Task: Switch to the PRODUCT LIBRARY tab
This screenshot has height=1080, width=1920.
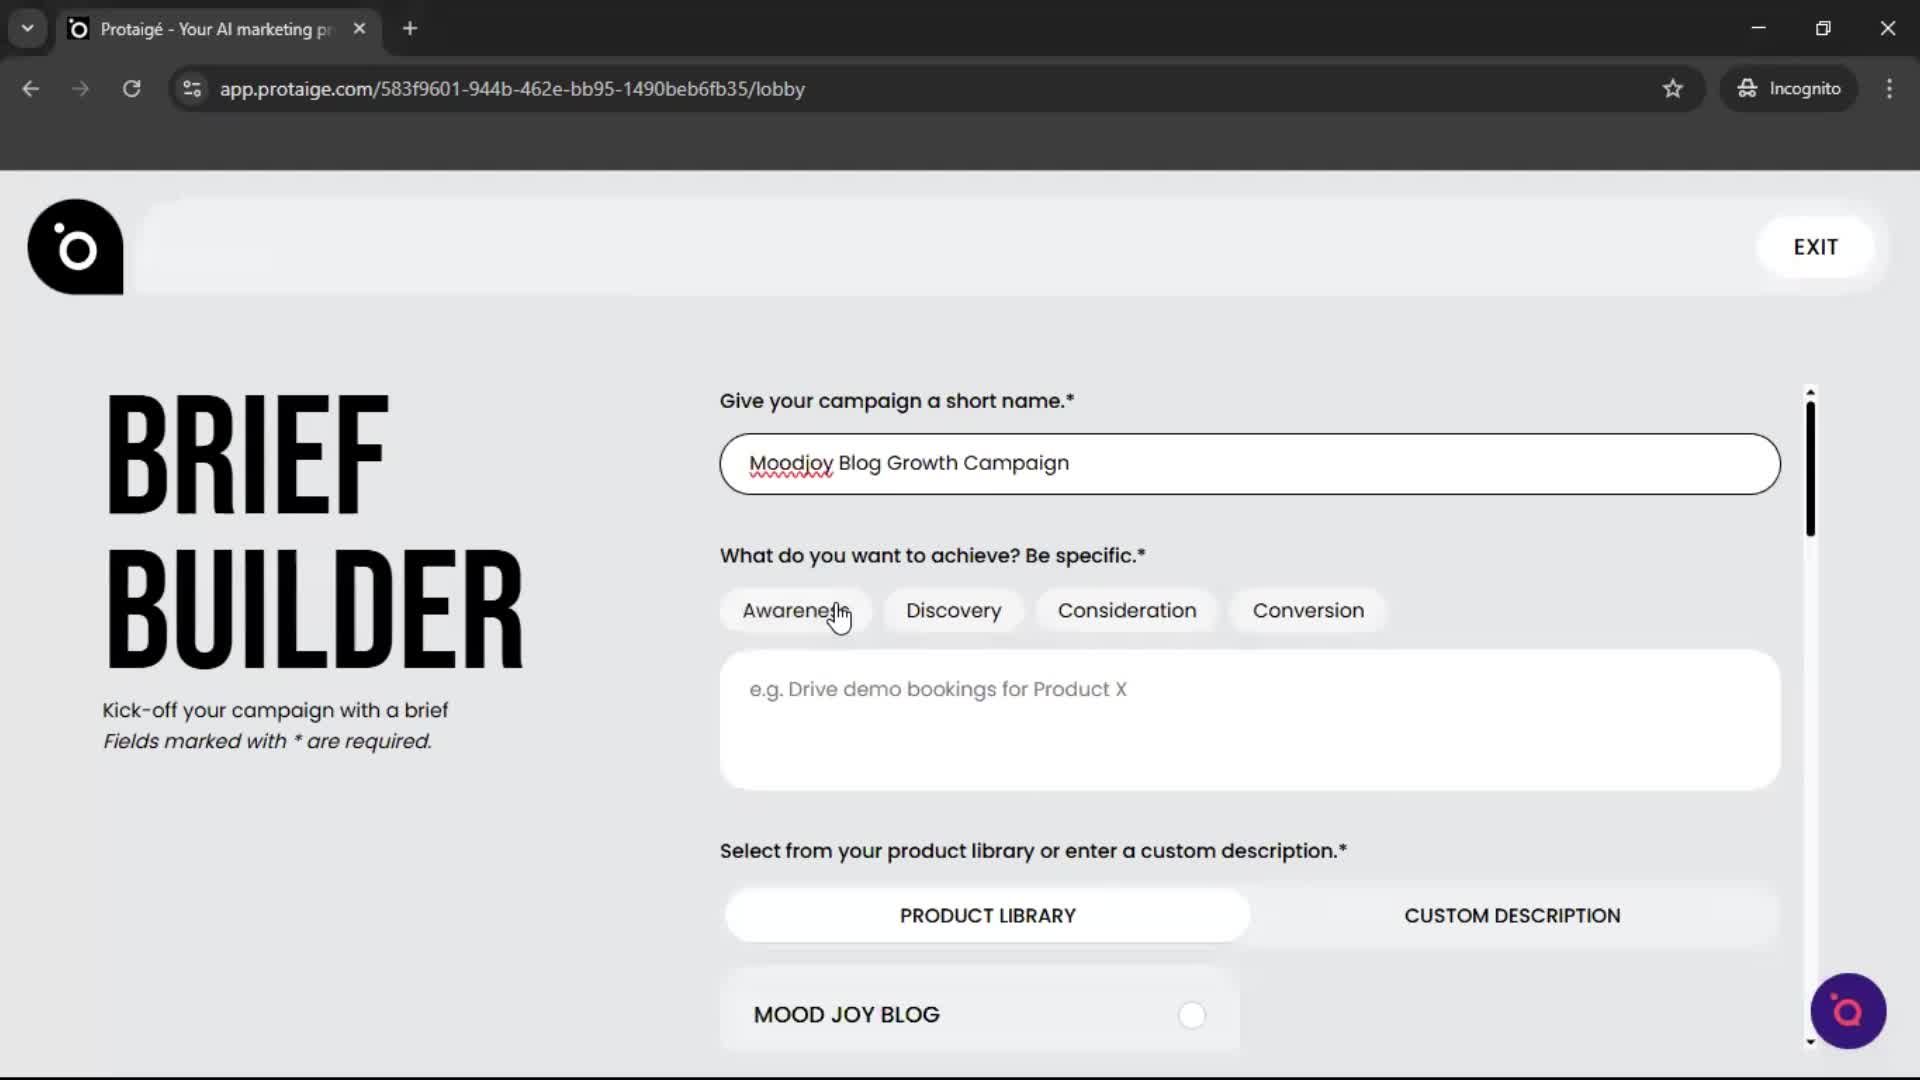Action: click(987, 915)
